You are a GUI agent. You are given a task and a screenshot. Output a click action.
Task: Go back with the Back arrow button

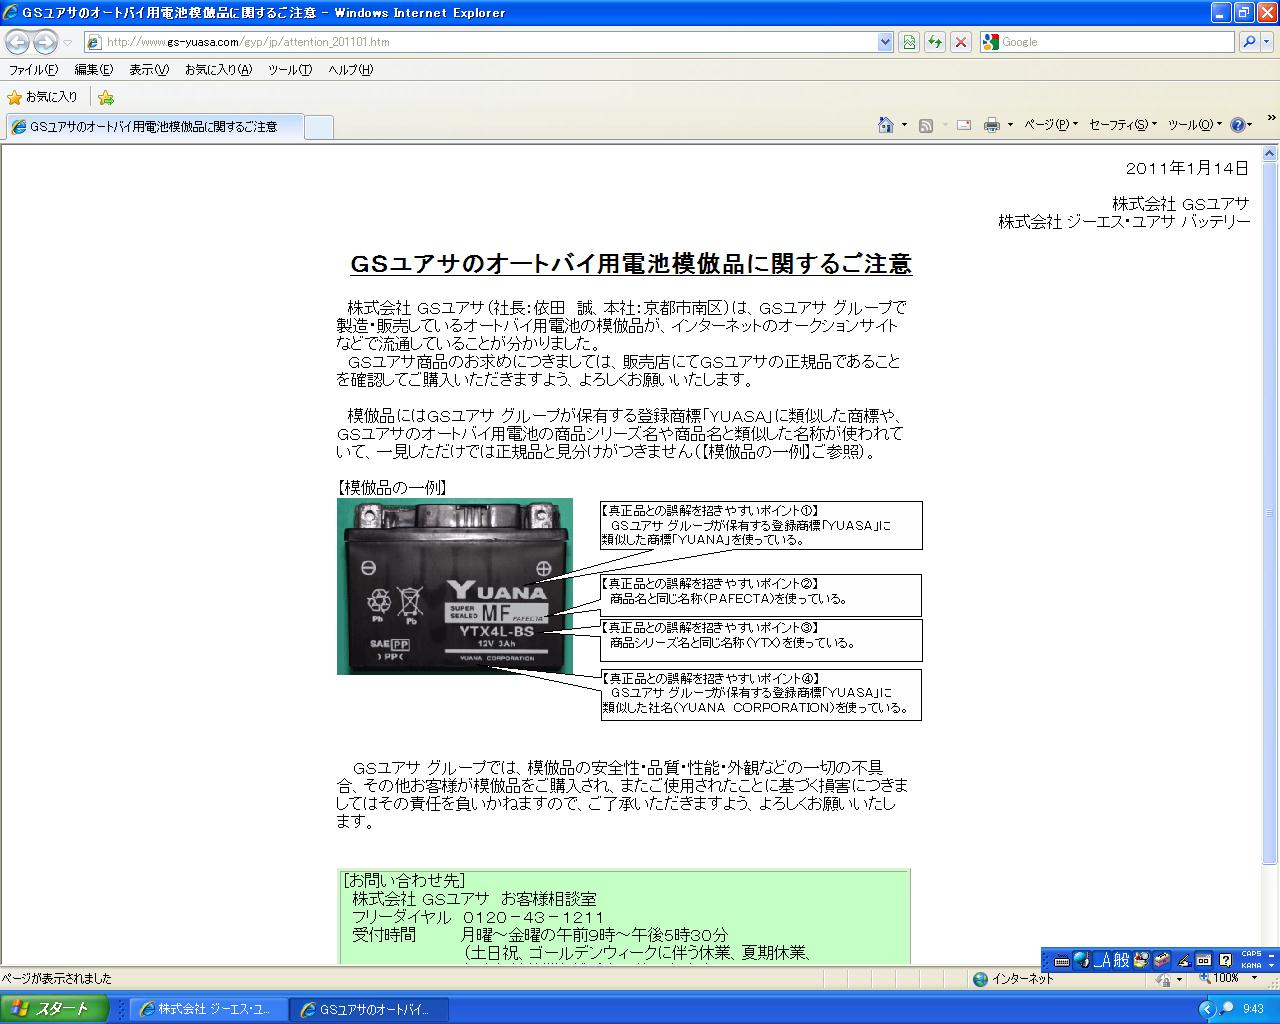point(17,42)
